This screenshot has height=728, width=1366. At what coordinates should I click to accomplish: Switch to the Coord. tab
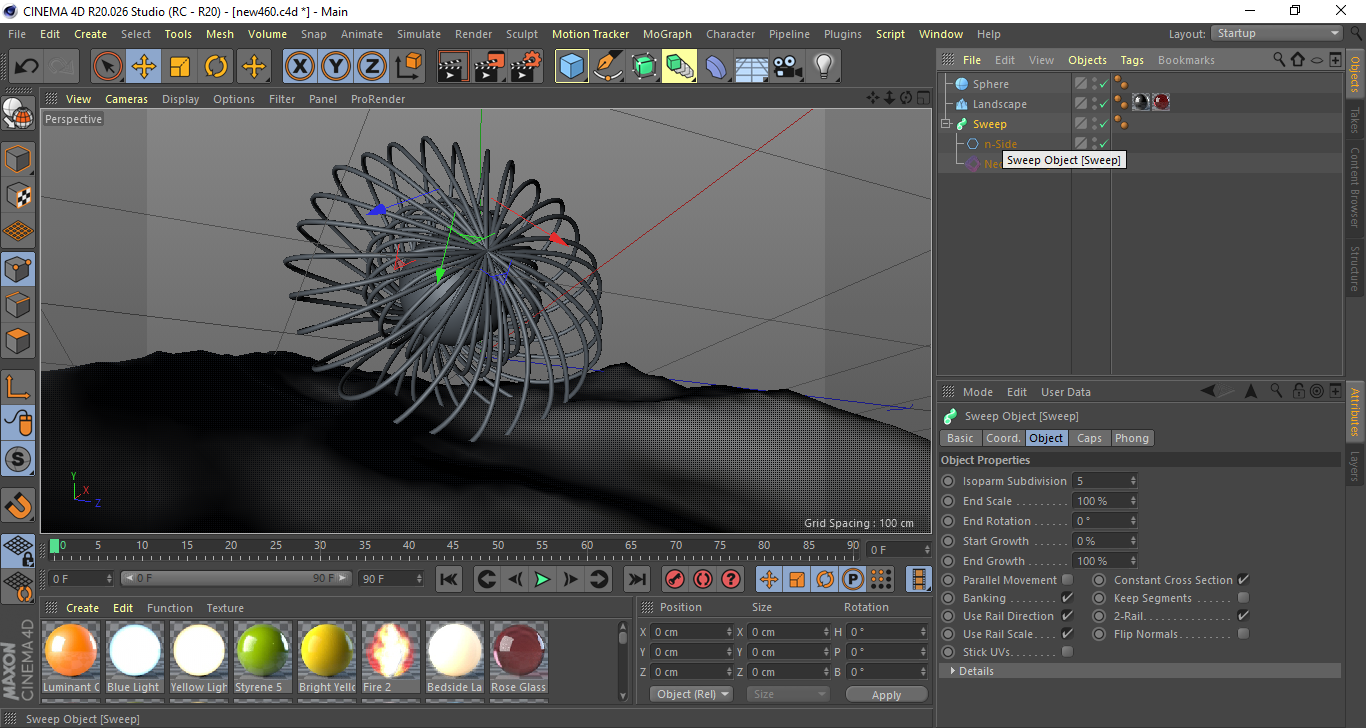(x=1002, y=438)
